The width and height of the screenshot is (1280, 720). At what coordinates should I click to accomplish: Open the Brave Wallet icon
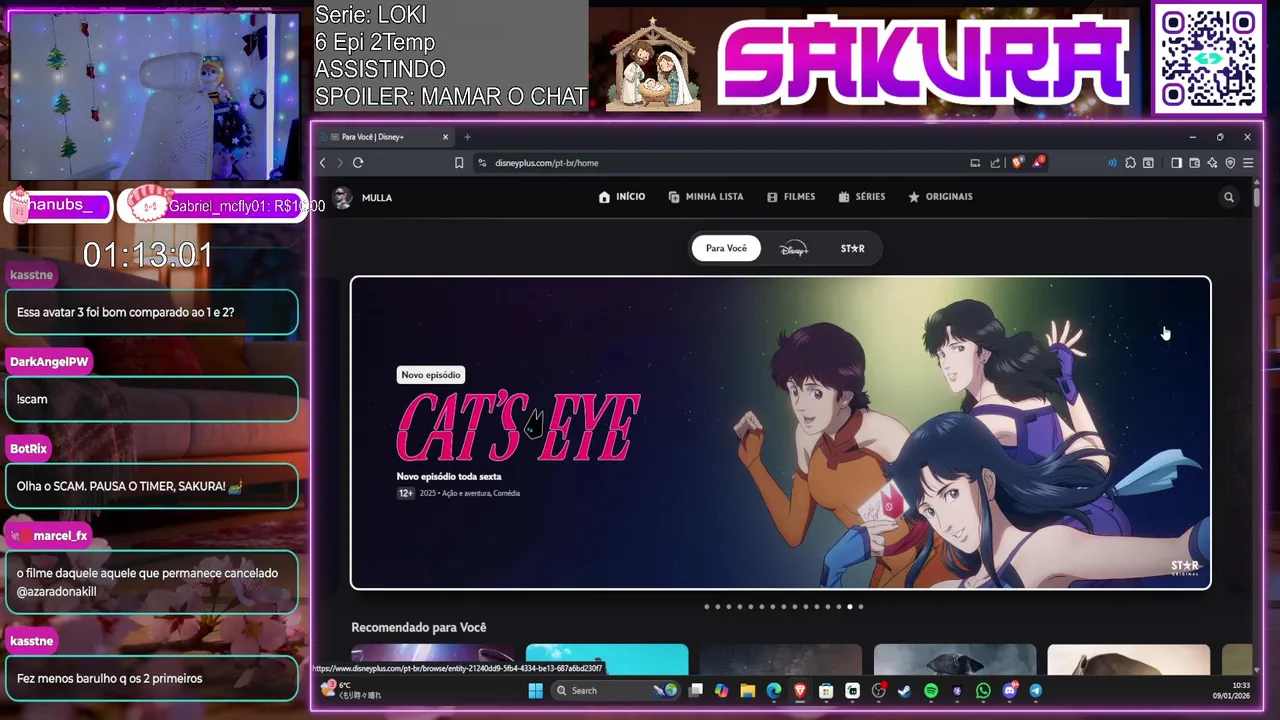(1194, 163)
